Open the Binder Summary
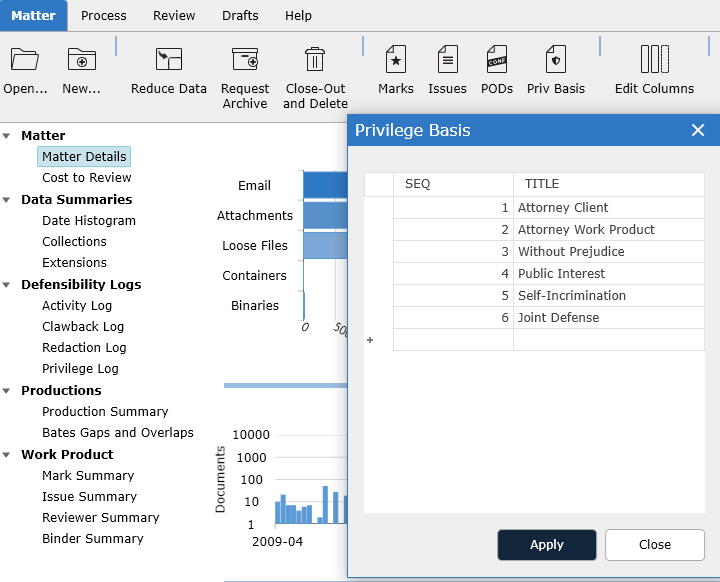Viewport: 720px width, 582px height. (x=93, y=539)
